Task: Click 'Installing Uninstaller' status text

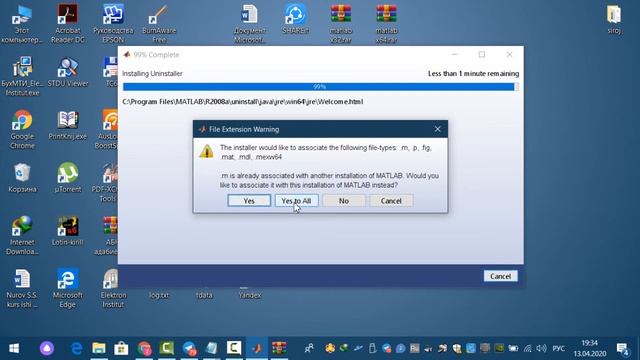Action: pyautogui.click(x=152, y=73)
